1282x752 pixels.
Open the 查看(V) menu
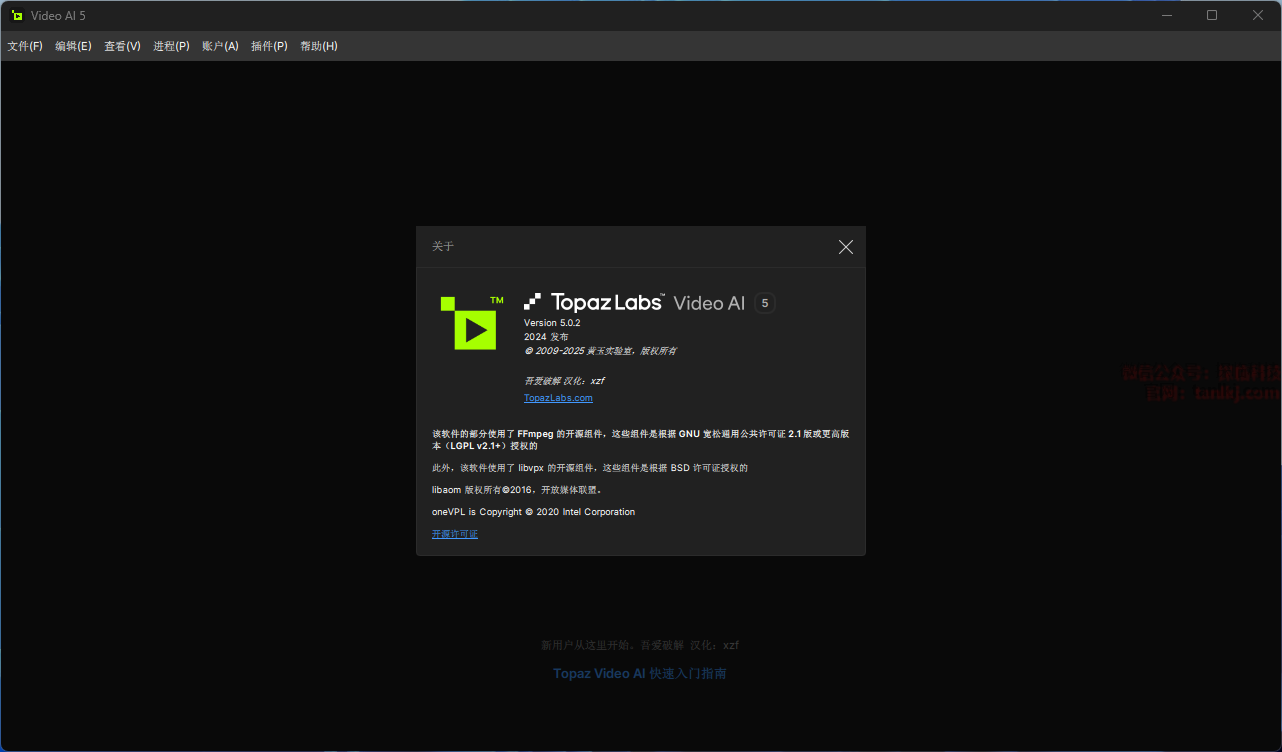(x=122, y=46)
